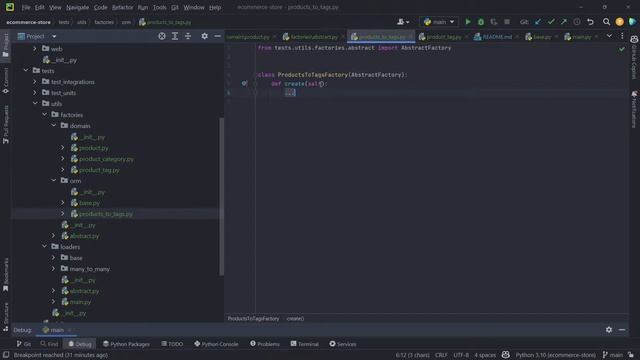Expand many_to_many folder

53,269
